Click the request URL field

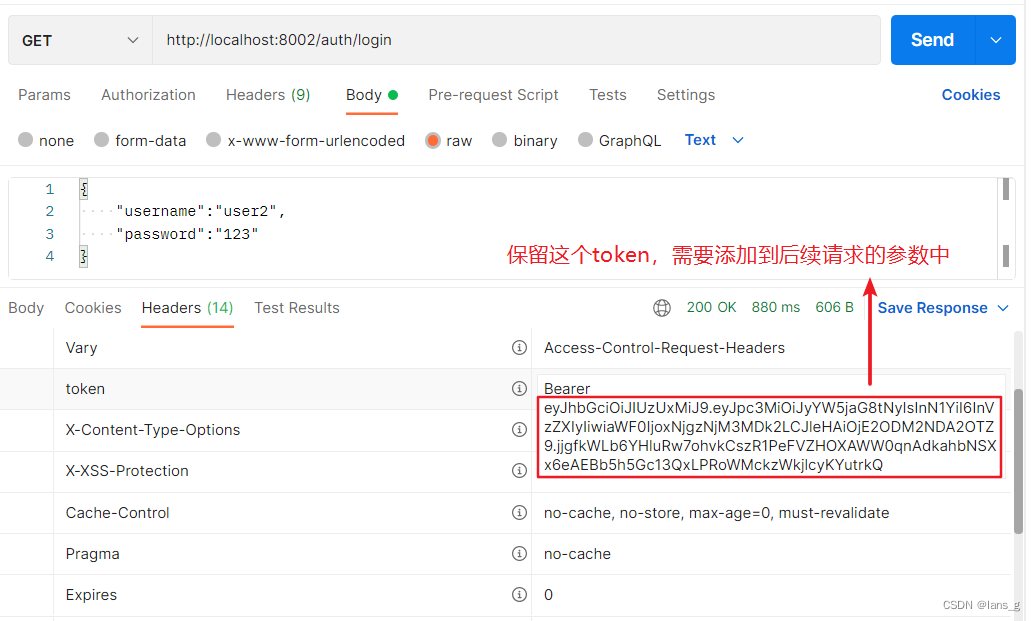517,40
